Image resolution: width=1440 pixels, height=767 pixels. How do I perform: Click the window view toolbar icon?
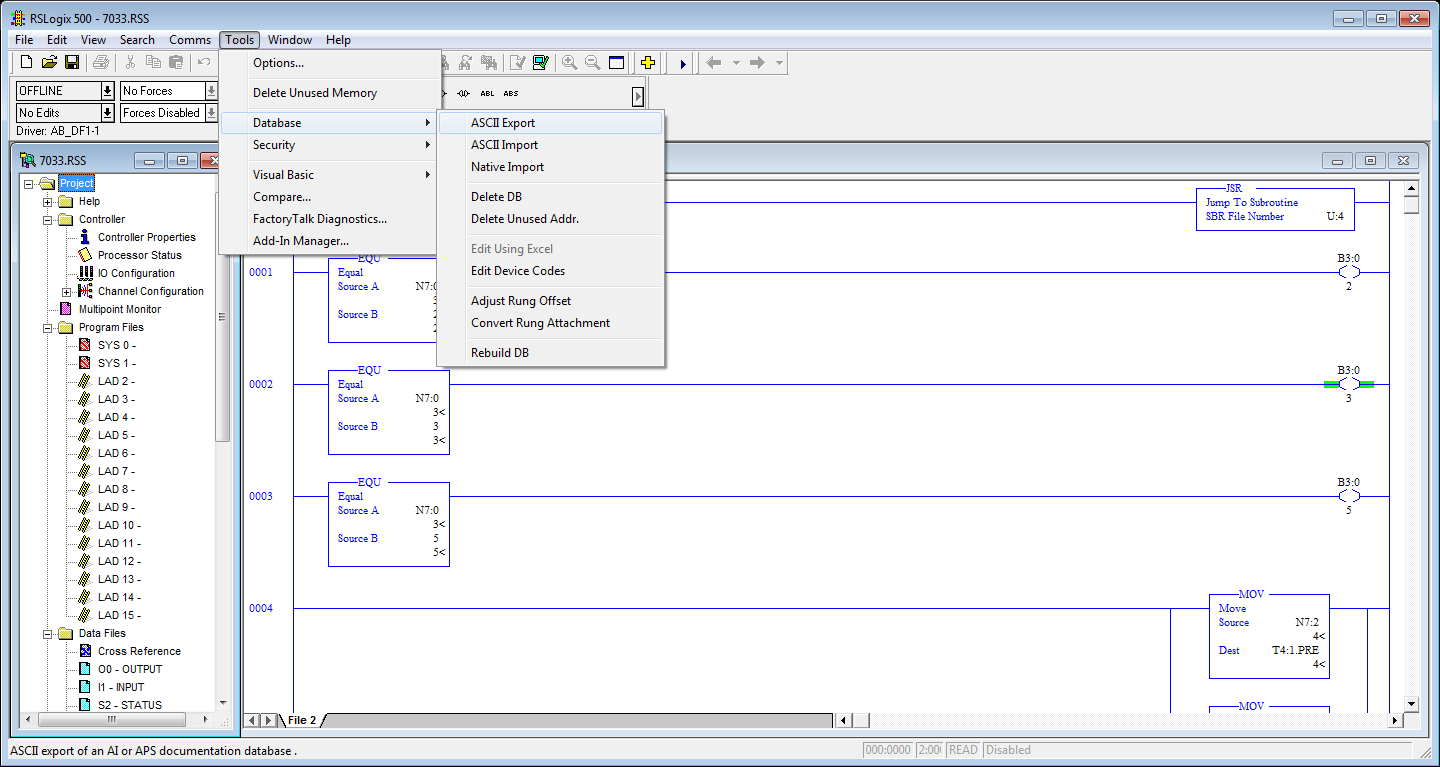tap(617, 62)
